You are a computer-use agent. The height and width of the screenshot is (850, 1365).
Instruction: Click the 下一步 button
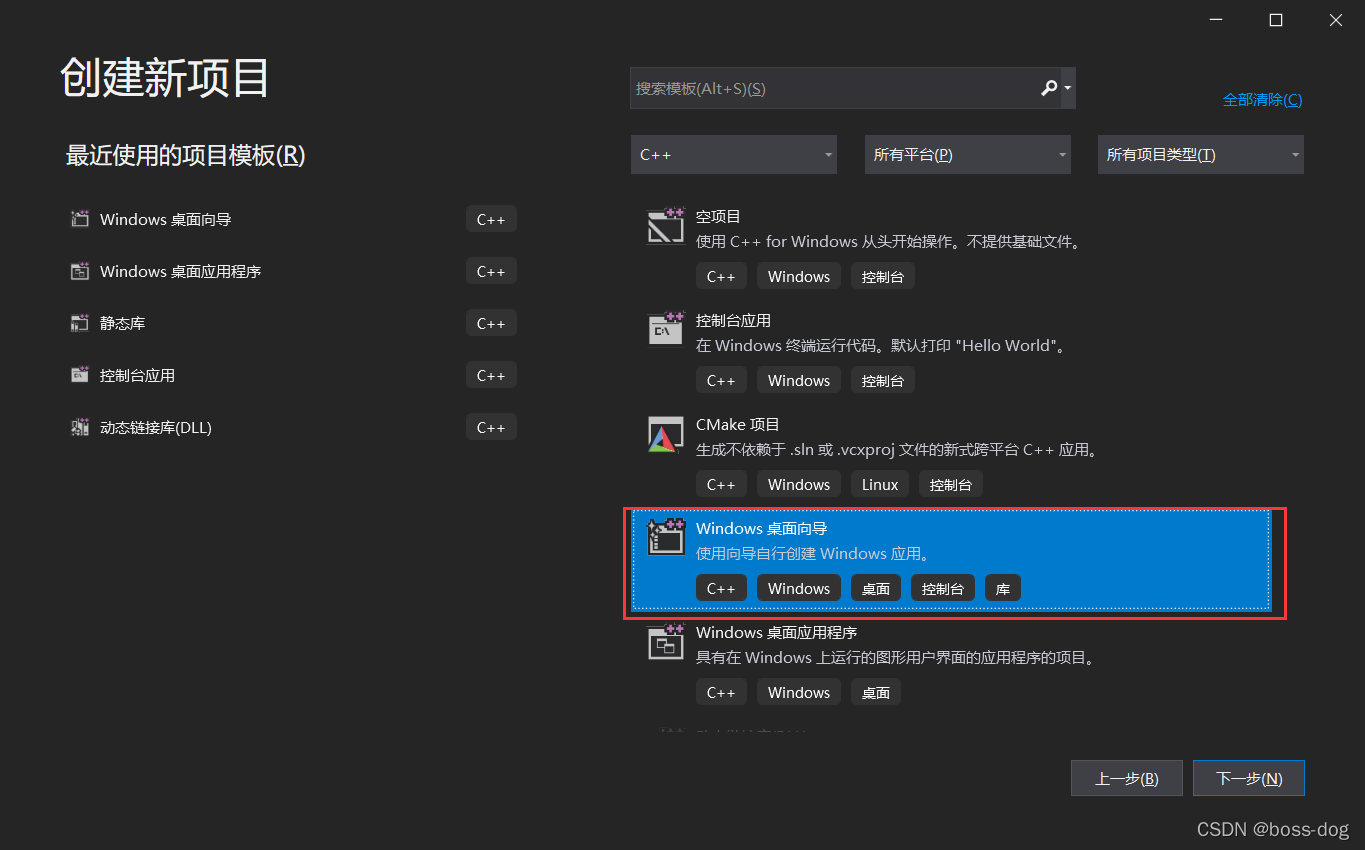(x=1249, y=778)
